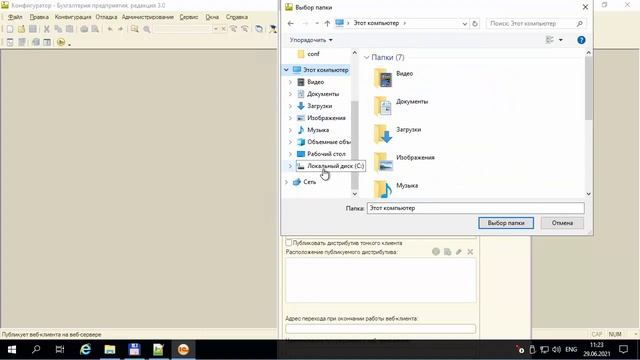Enable publishing the thin client distributive checkbox
This screenshot has width=640, height=360.
pyautogui.click(x=289, y=243)
